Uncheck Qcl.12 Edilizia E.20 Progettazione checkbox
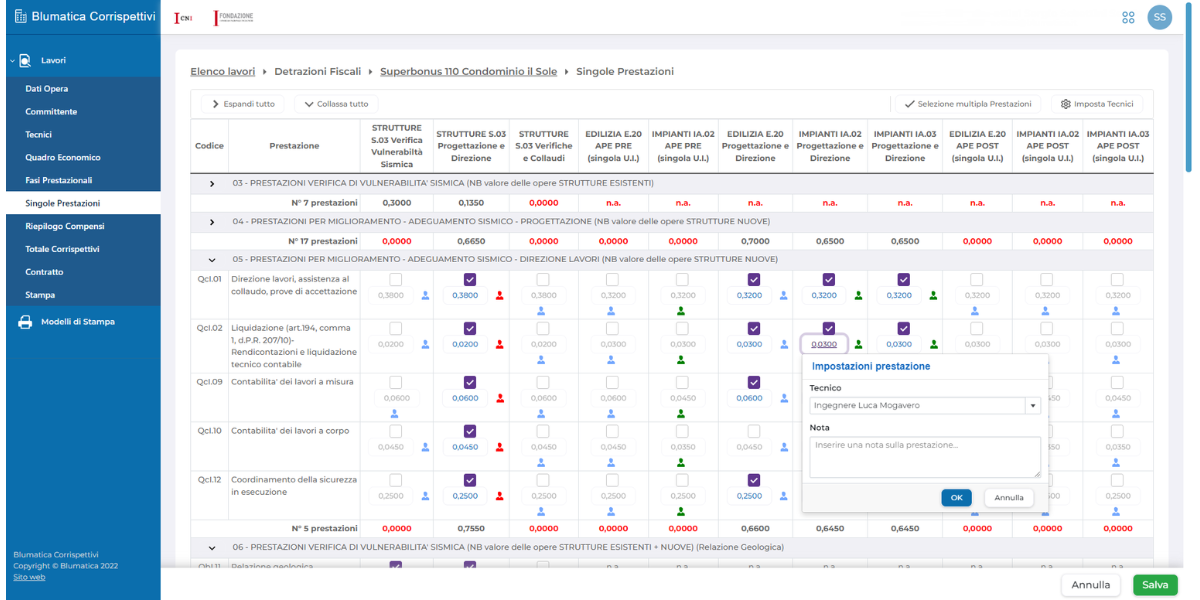This screenshot has height=600, width=1200. tap(754, 480)
